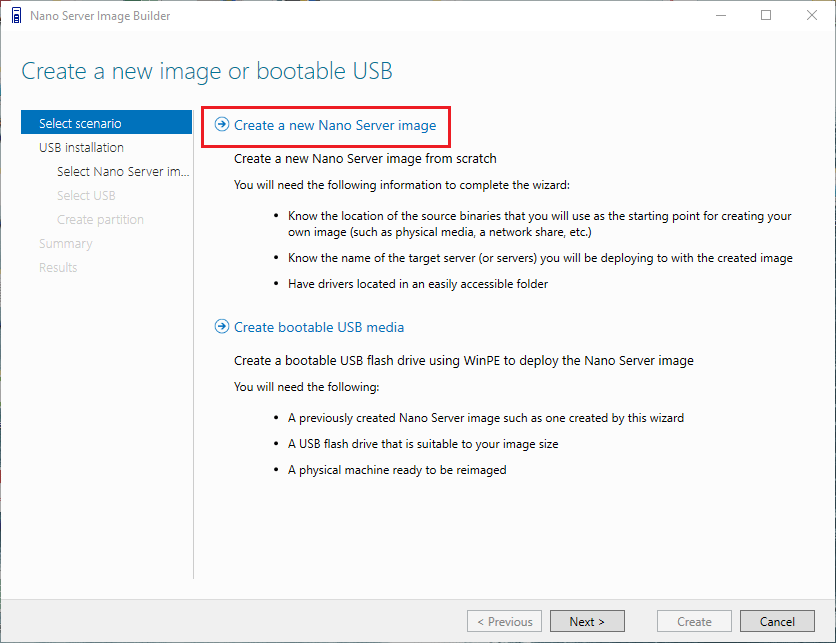Image resolution: width=836 pixels, height=643 pixels.
Task: Click the Nano Server Image Builder app icon
Action: click(15, 16)
